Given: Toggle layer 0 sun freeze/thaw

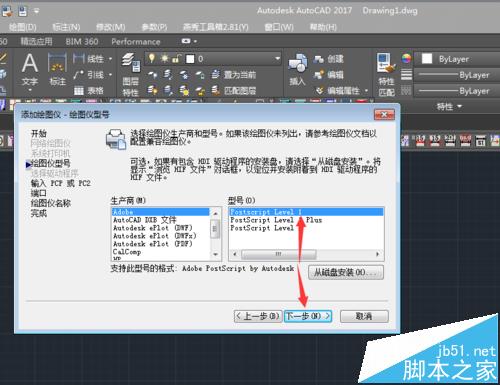Looking at the screenshot, I should [164, 59].
